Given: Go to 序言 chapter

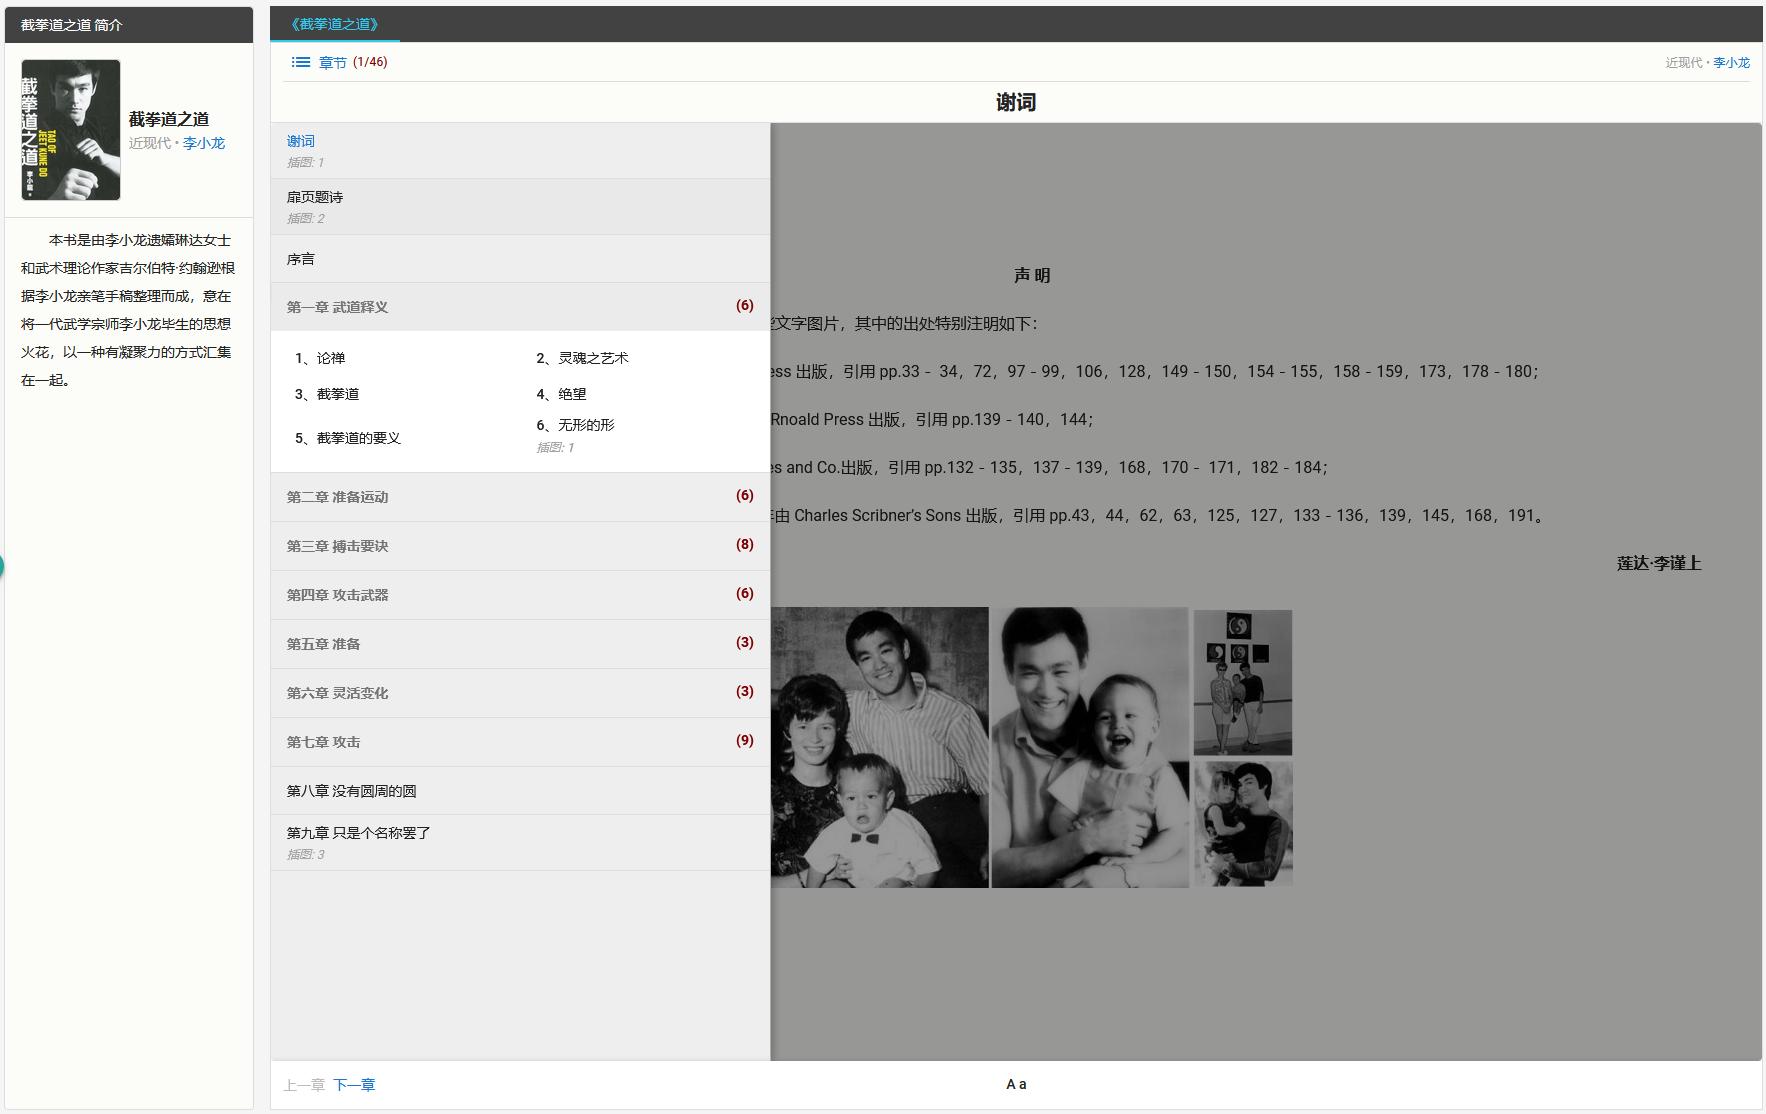Looking at the screenshot, I should point(301,259).
